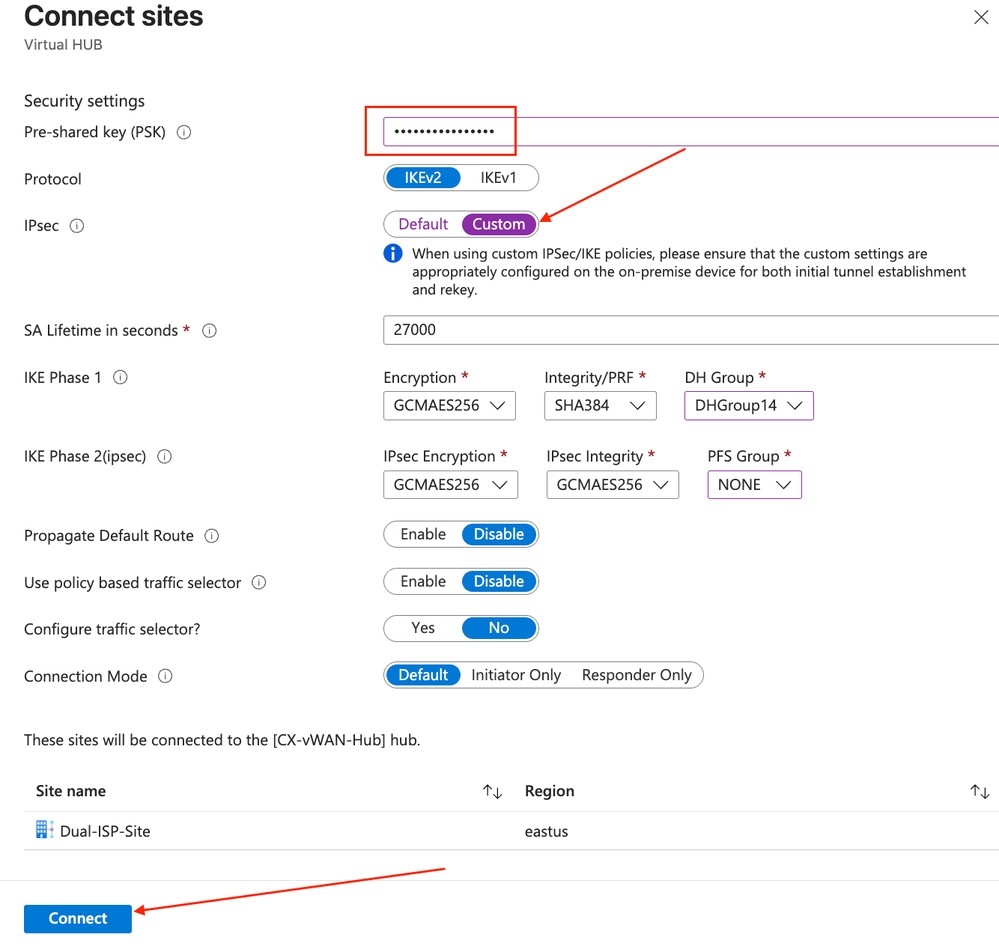The height and width of the screenshot is (950, 999).
Task: Disable Propagate Default Route
Action: click(499, 534)
